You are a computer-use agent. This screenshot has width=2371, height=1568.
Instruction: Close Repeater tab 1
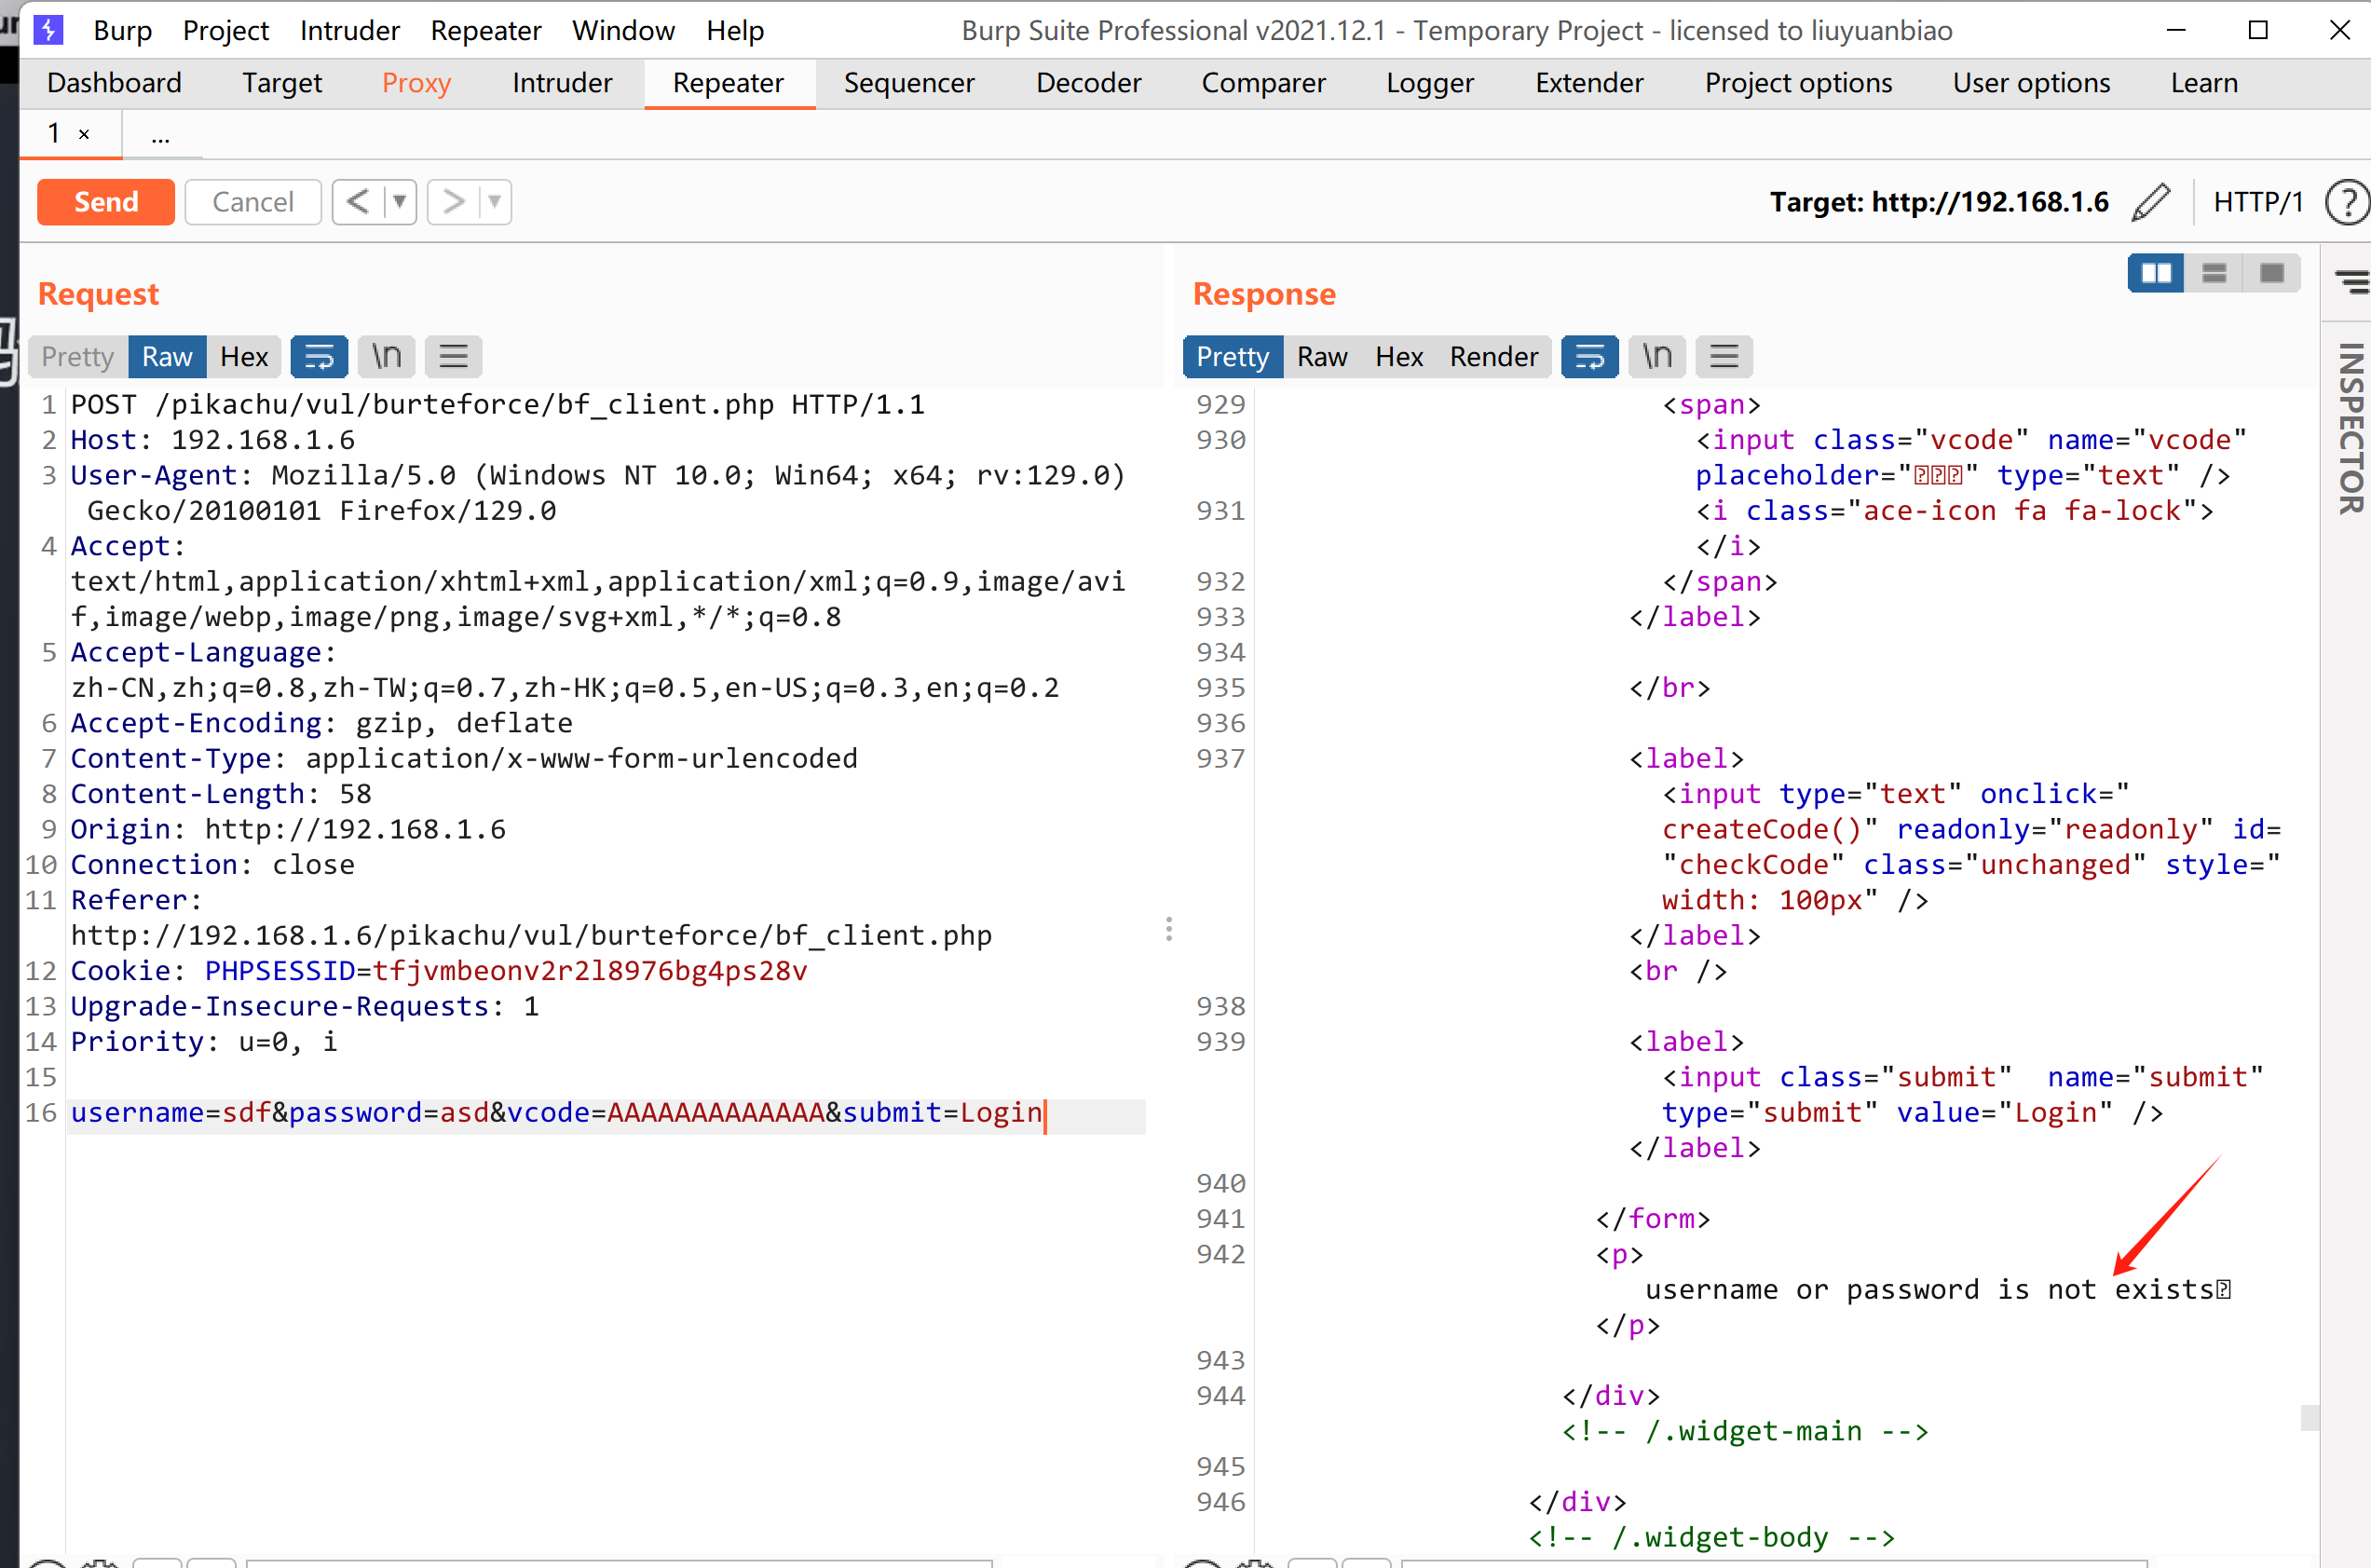pos(84,134)
